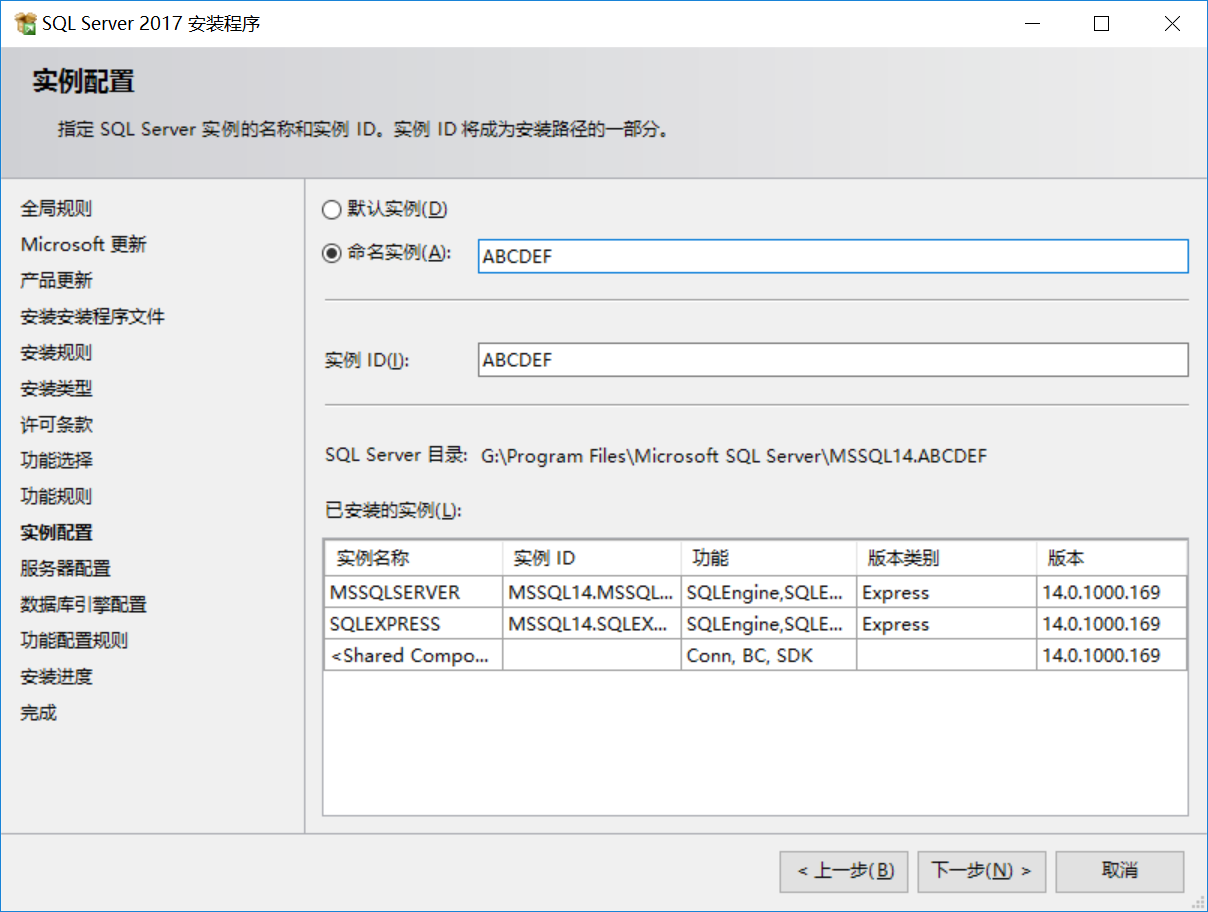Click Express edition cell in SQLEXPRESS row

coord(947,624)
